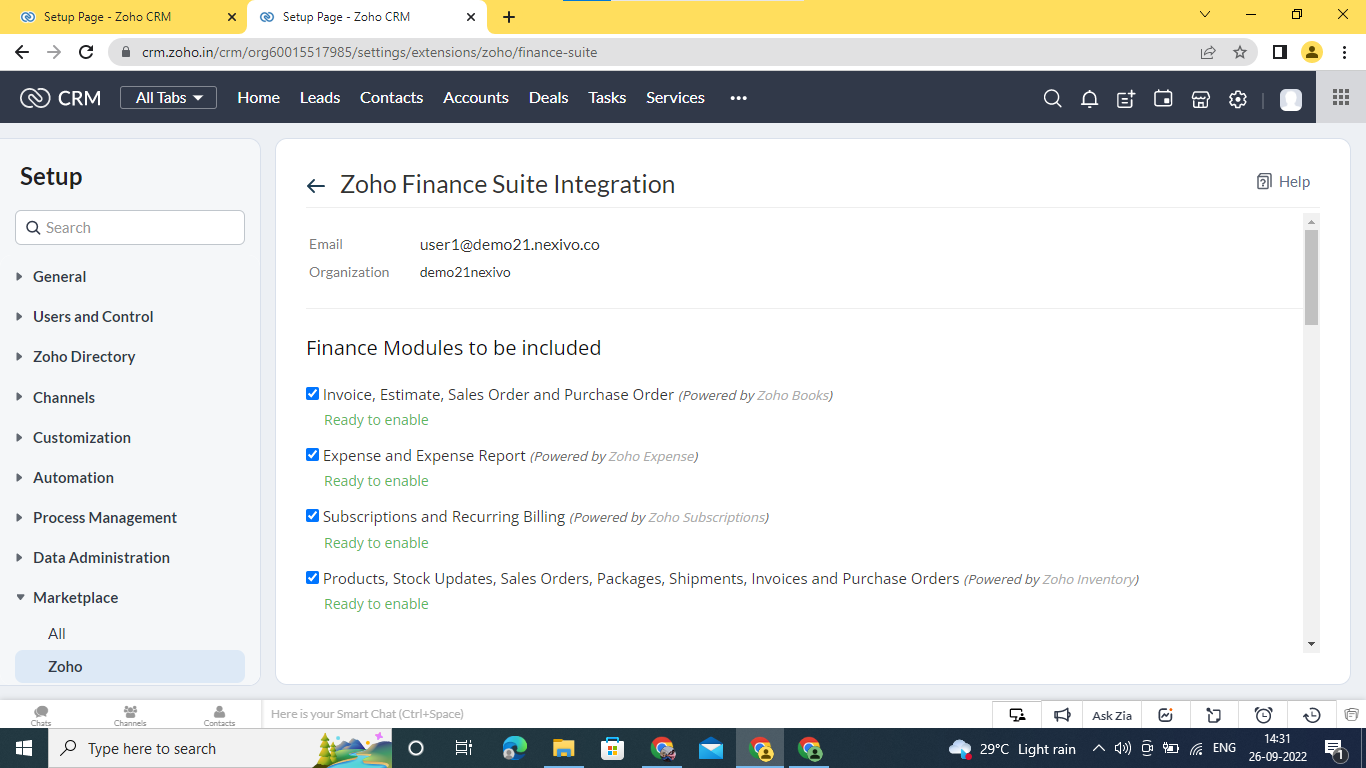Open File Explorer on the taskbar
This screenshot has width=1366, height=768.
[564, 748]
